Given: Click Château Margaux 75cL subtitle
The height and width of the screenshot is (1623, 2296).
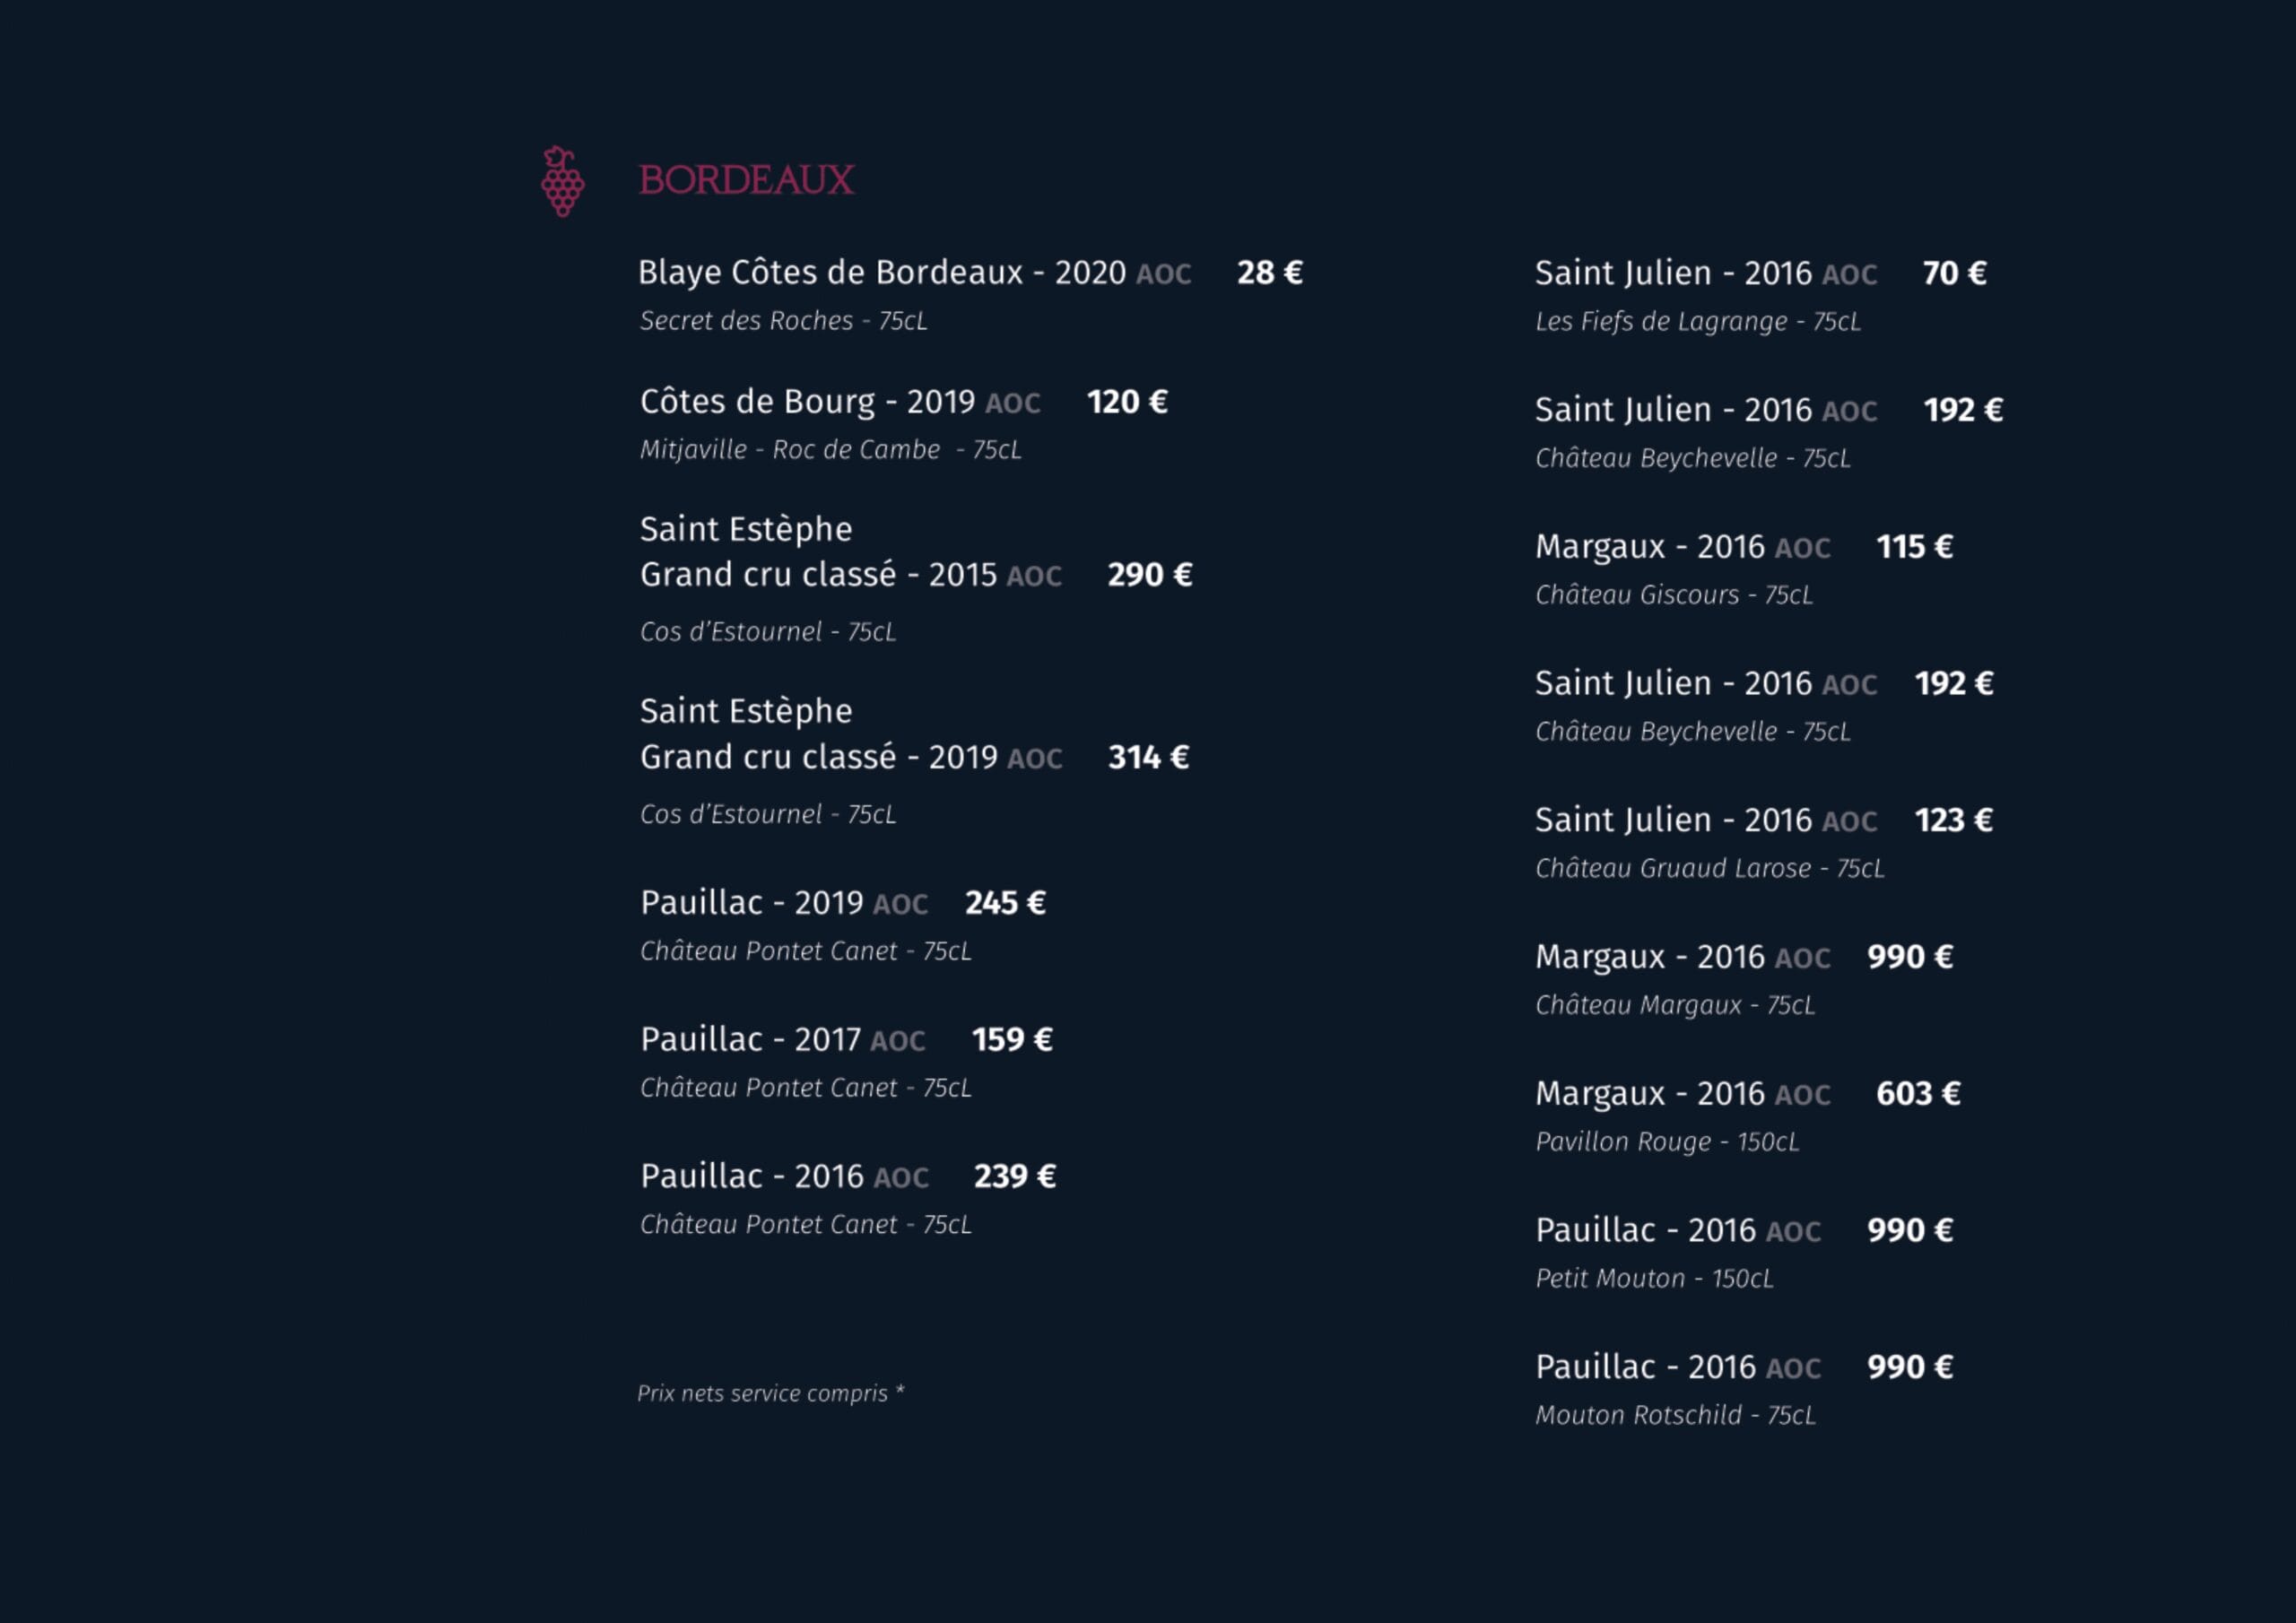Looking at the screenshot, I should point(1674,1005).
